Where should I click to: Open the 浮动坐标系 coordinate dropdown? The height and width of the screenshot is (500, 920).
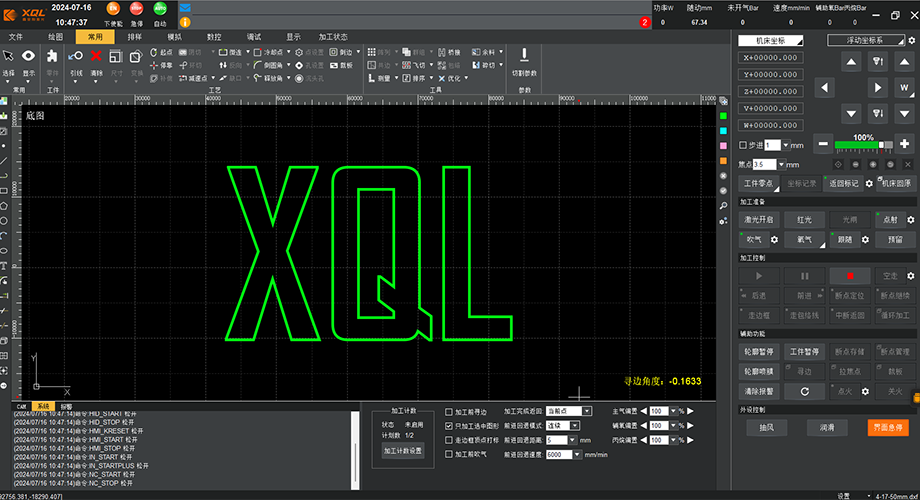point(868,40)
